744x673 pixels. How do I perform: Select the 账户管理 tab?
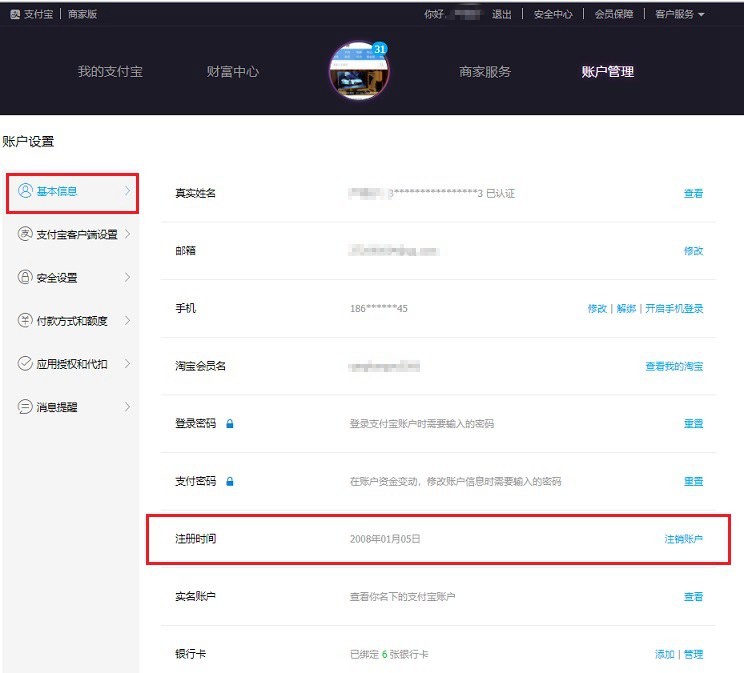tap(608, 72)
